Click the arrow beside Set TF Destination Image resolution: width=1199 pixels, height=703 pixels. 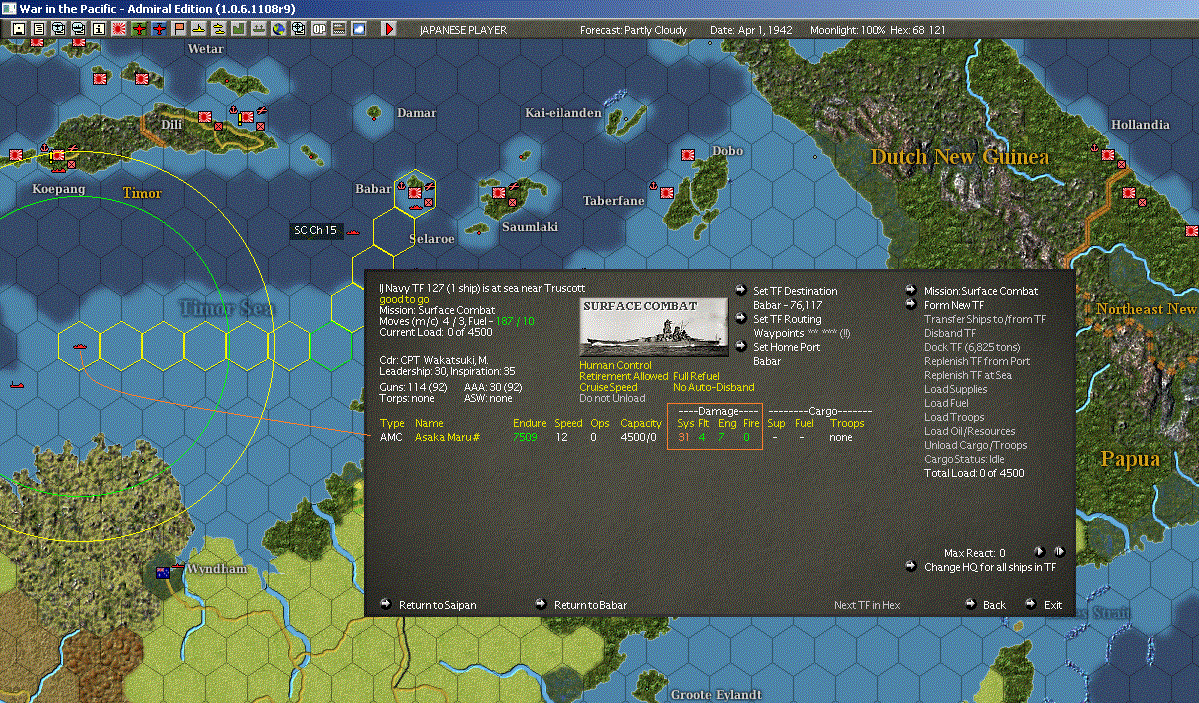[x=740, y=290]
